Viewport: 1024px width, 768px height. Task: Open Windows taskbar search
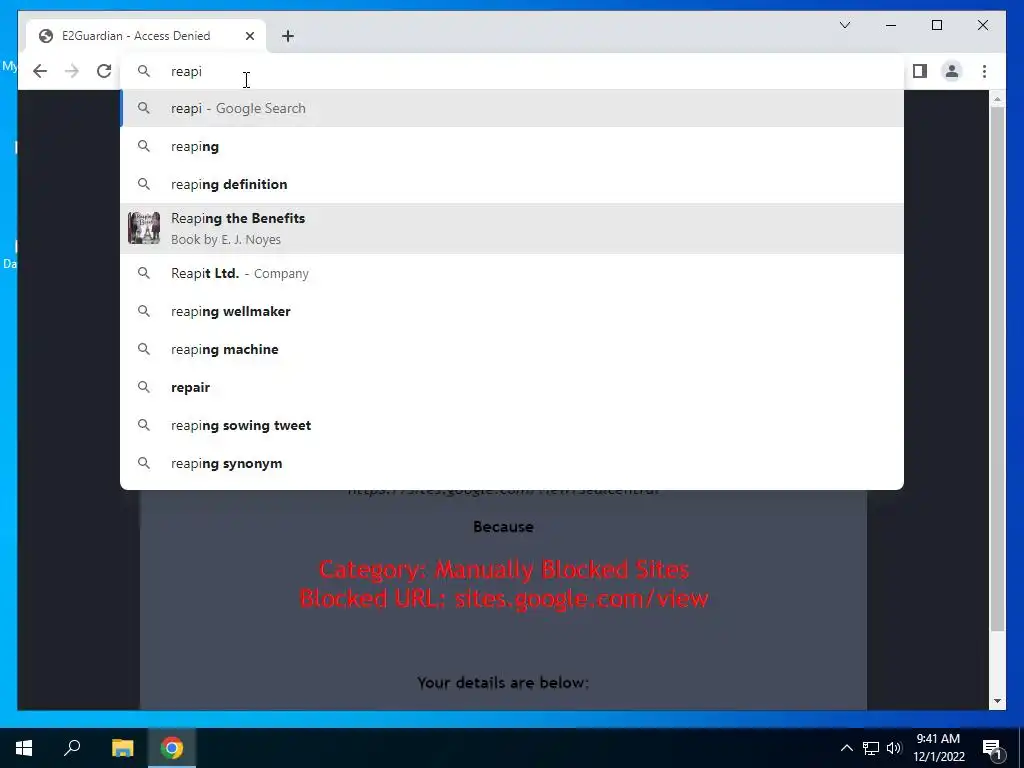(x=72, y=748)
